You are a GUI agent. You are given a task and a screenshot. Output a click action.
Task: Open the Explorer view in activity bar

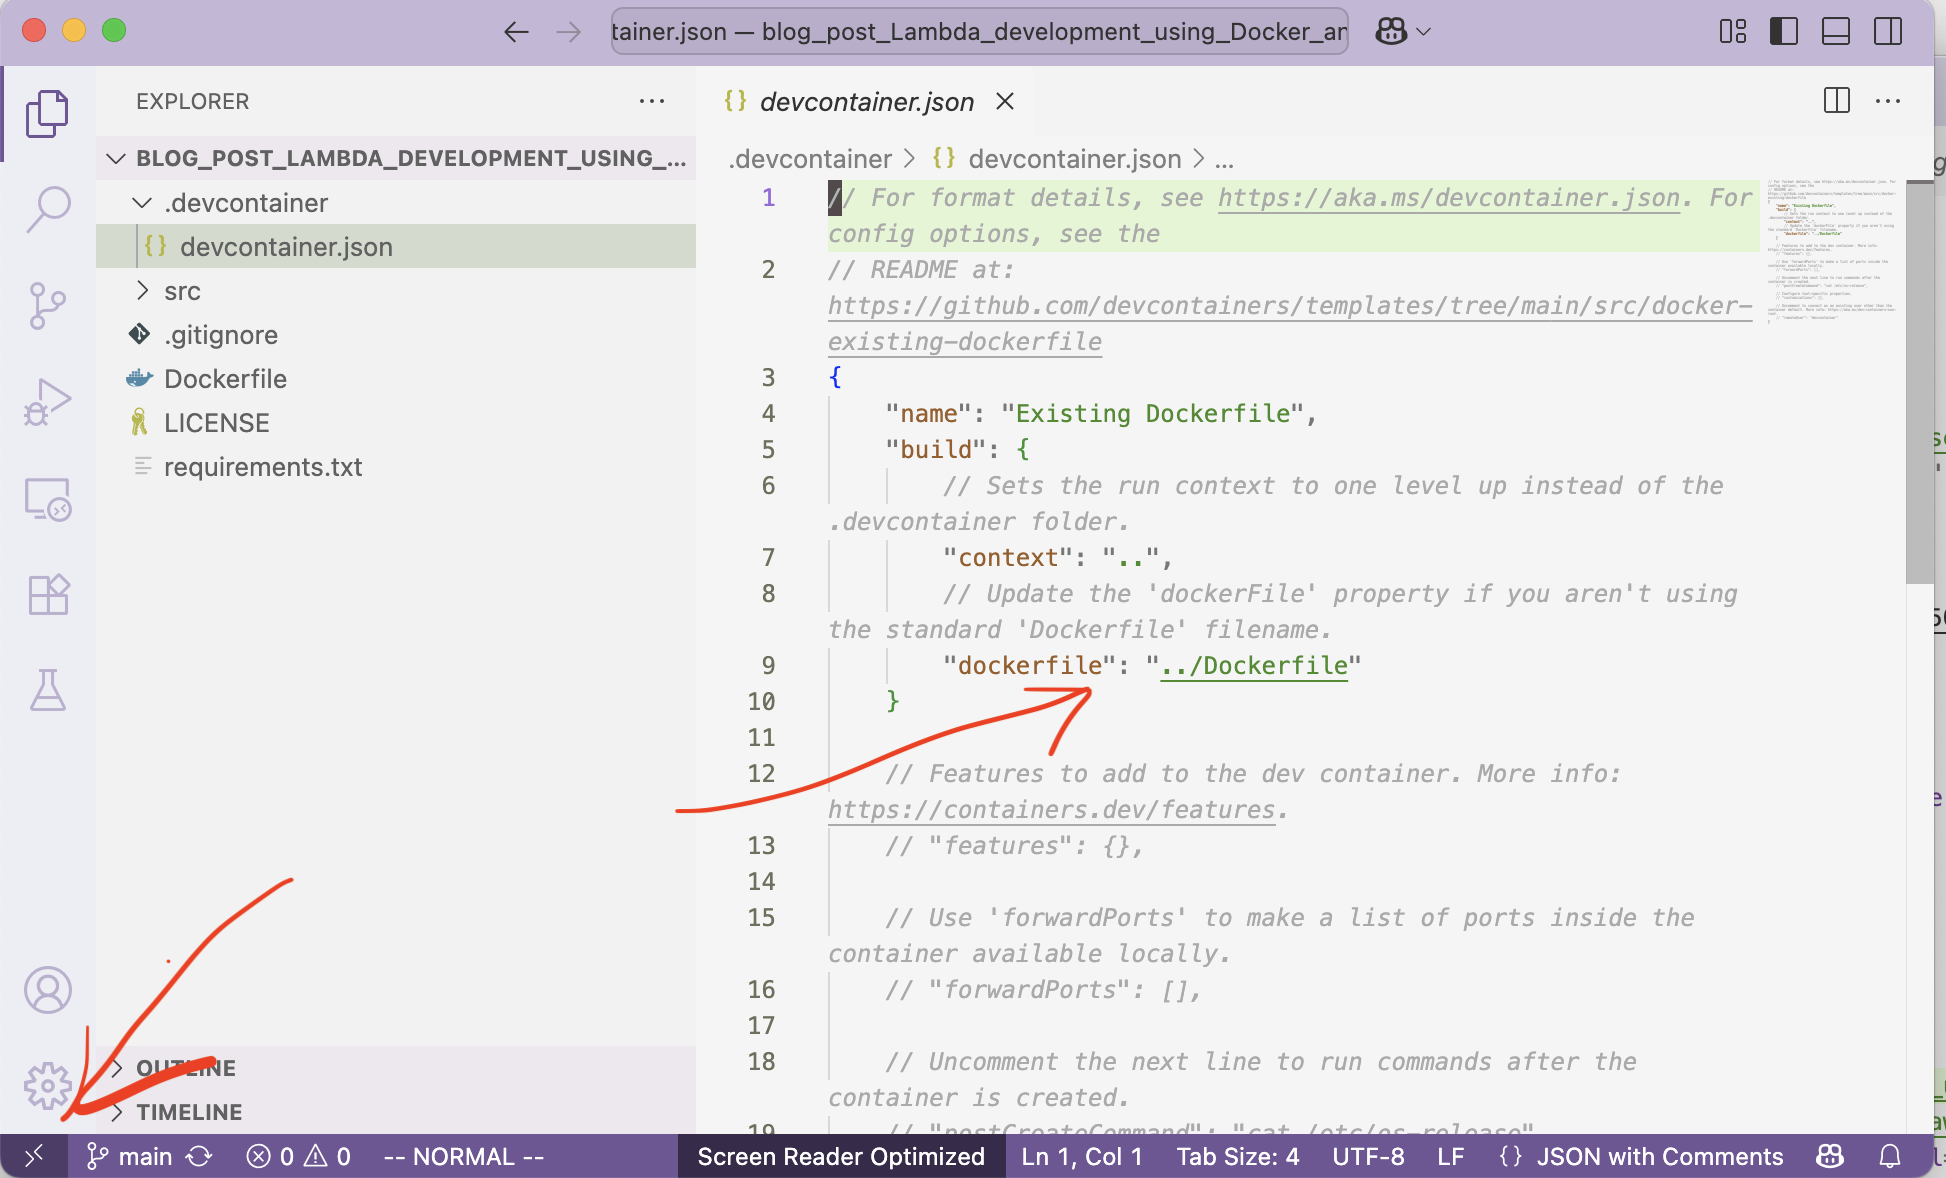[47, 113]
